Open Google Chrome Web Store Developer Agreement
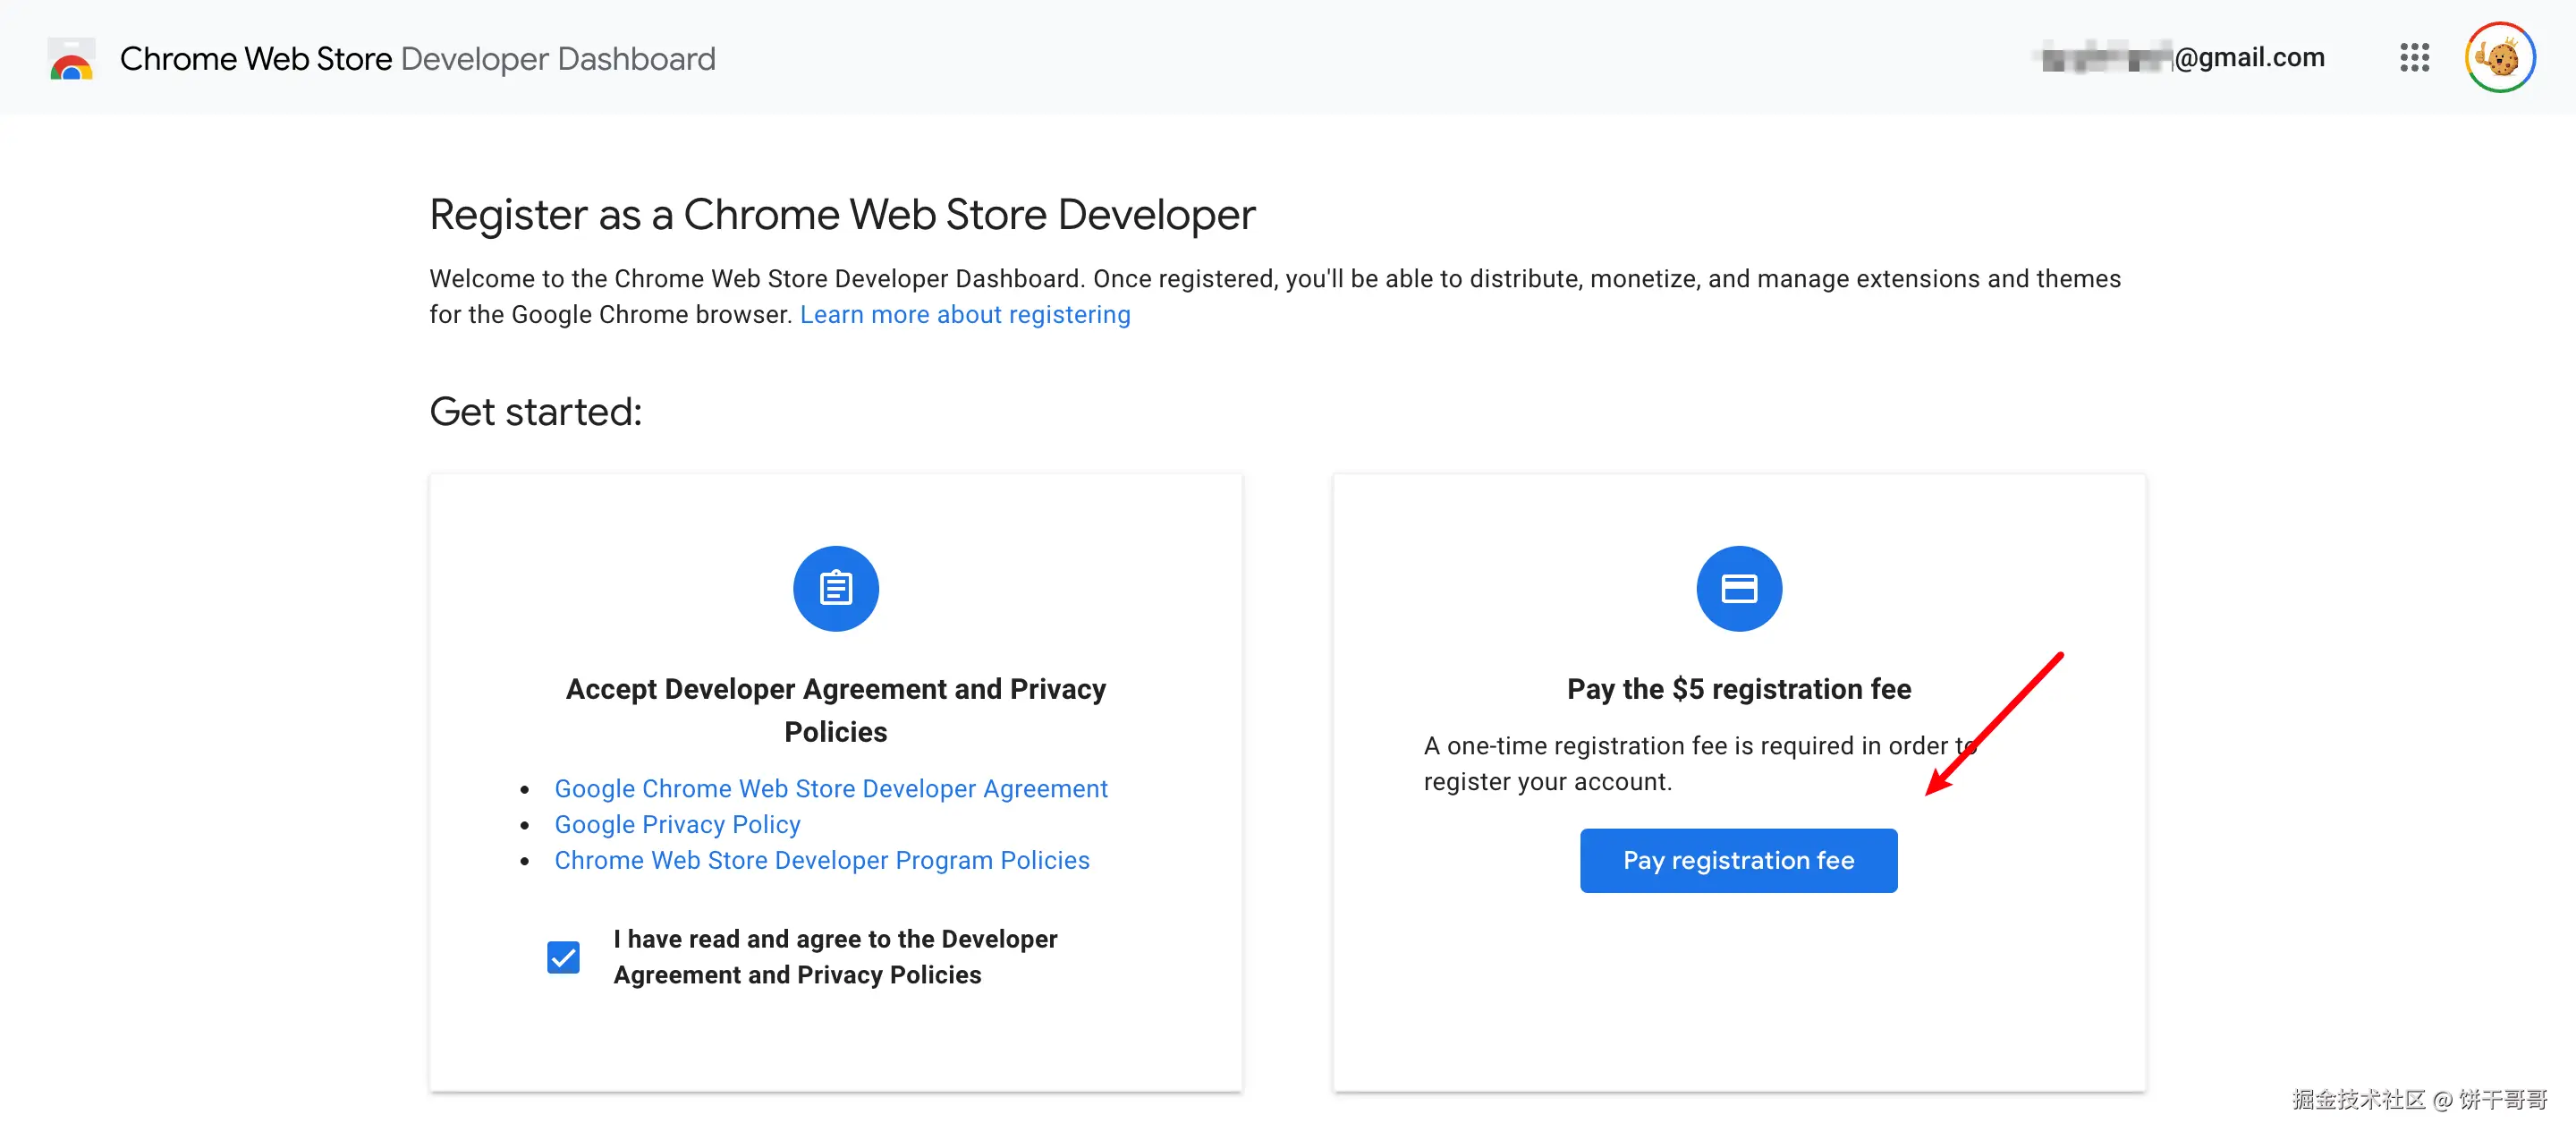This screenshot has width=2576, height=1140. [830, 789]
